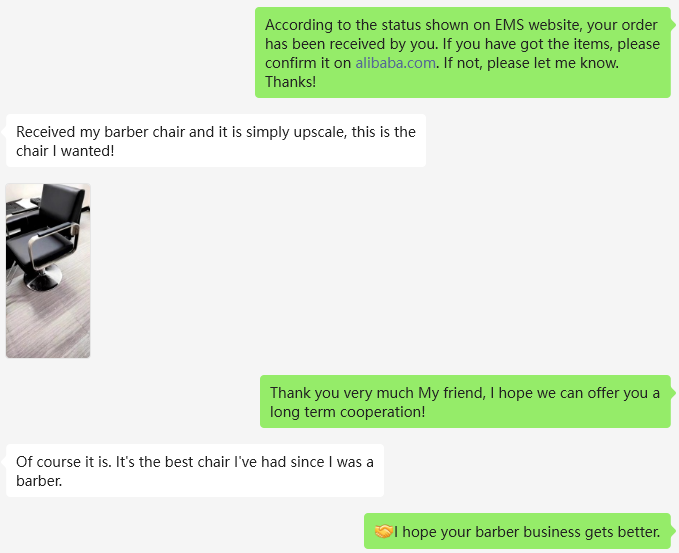Click the word "Received" starting the customer message
Viewport: 679px width, 553px height.
[49, 132]
